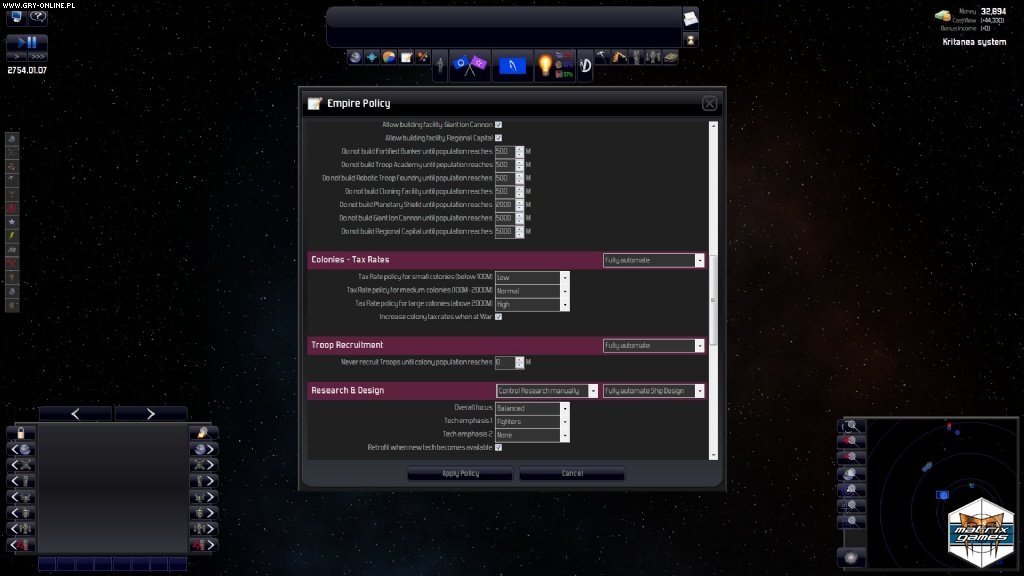The width and height of the screenshot is (1024, 576).
Task: Uncheck Retrofit when new tech becomes available
Action: (x=497, y=447)
